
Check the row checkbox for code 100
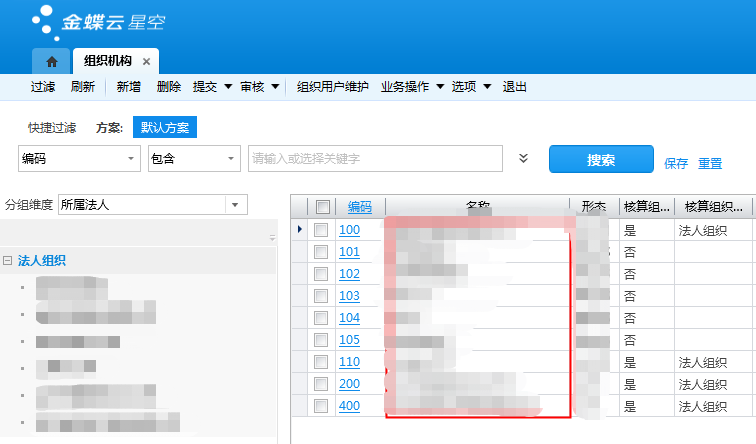tap(321, 230)
